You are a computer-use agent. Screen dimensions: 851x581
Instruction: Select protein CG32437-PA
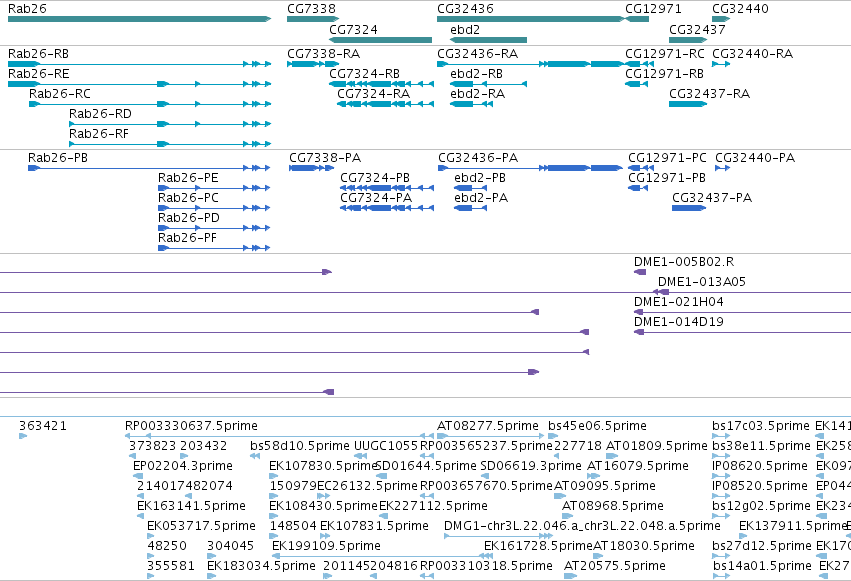coord(689,208)
